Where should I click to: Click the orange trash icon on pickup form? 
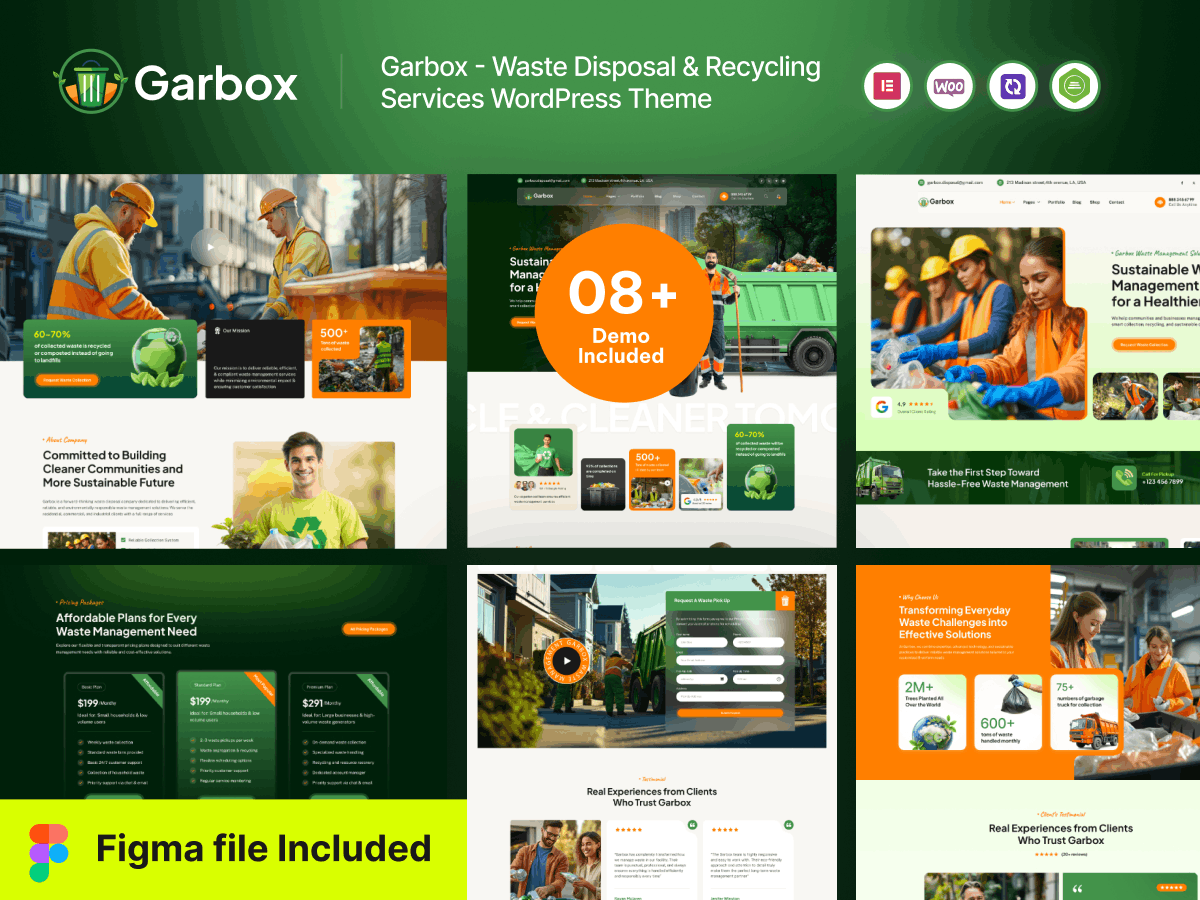tap(785, 600)
